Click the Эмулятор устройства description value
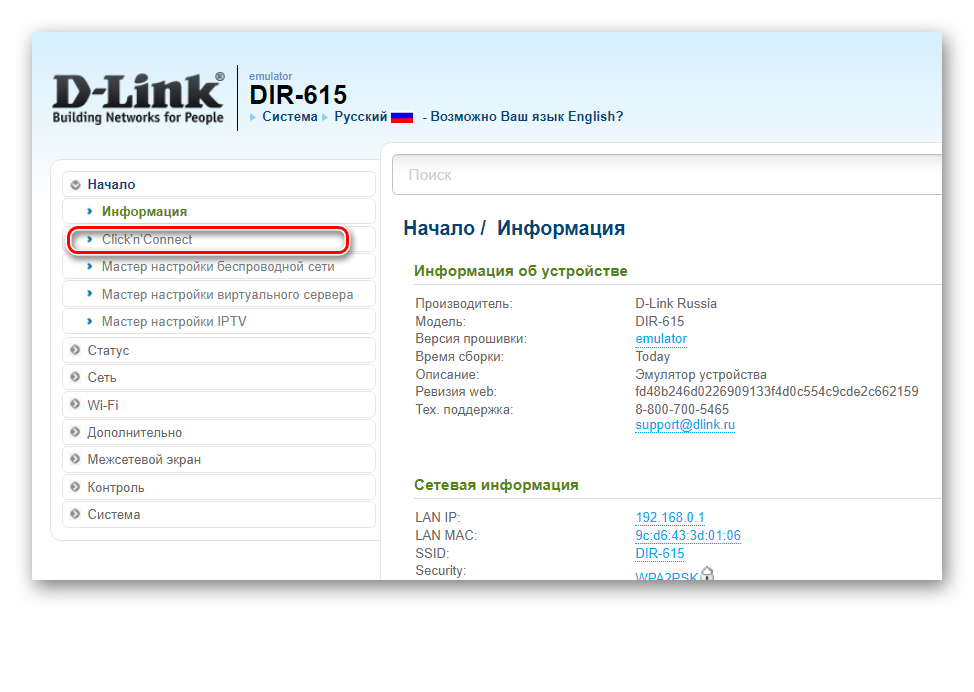The image size is (974, 692). (x=701, y=375)
